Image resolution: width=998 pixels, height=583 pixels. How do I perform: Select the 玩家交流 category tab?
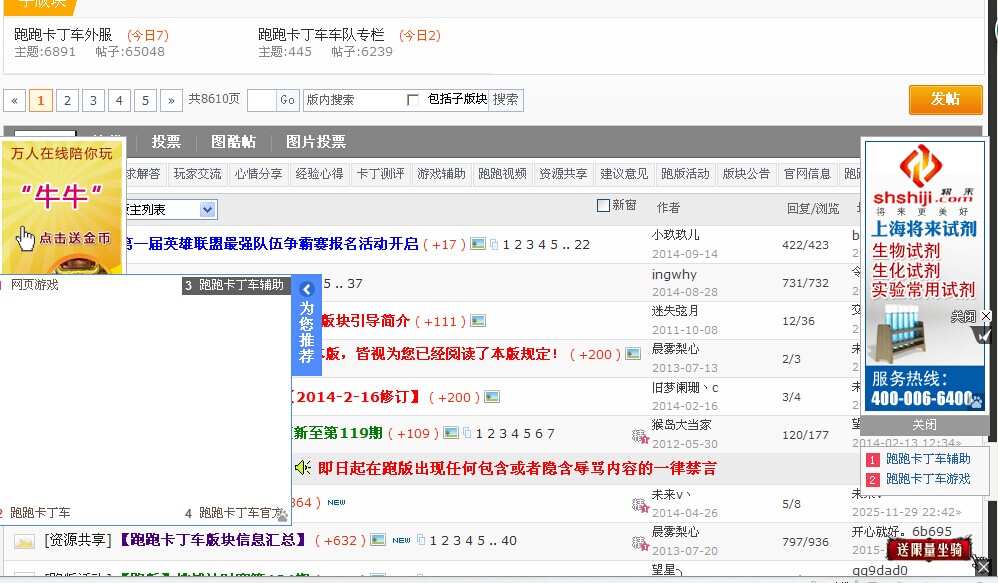pos(197,174)
